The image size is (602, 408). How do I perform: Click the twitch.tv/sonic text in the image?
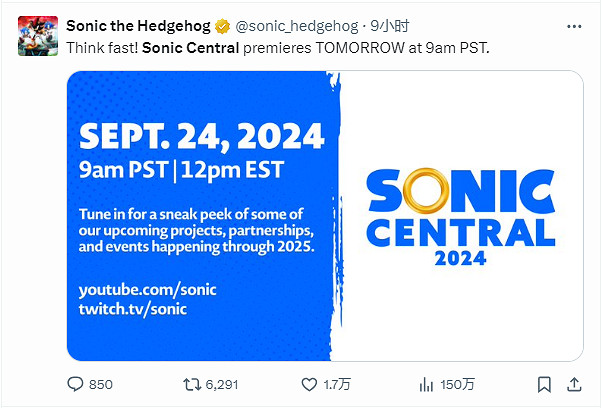(x=132, y=309)
